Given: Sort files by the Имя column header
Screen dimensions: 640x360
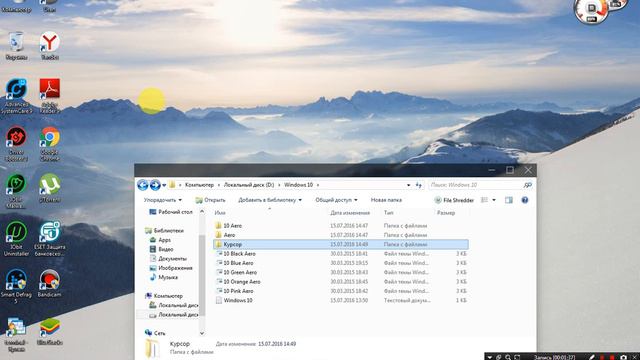Looking at the screenshot, I should coord(220,213).
